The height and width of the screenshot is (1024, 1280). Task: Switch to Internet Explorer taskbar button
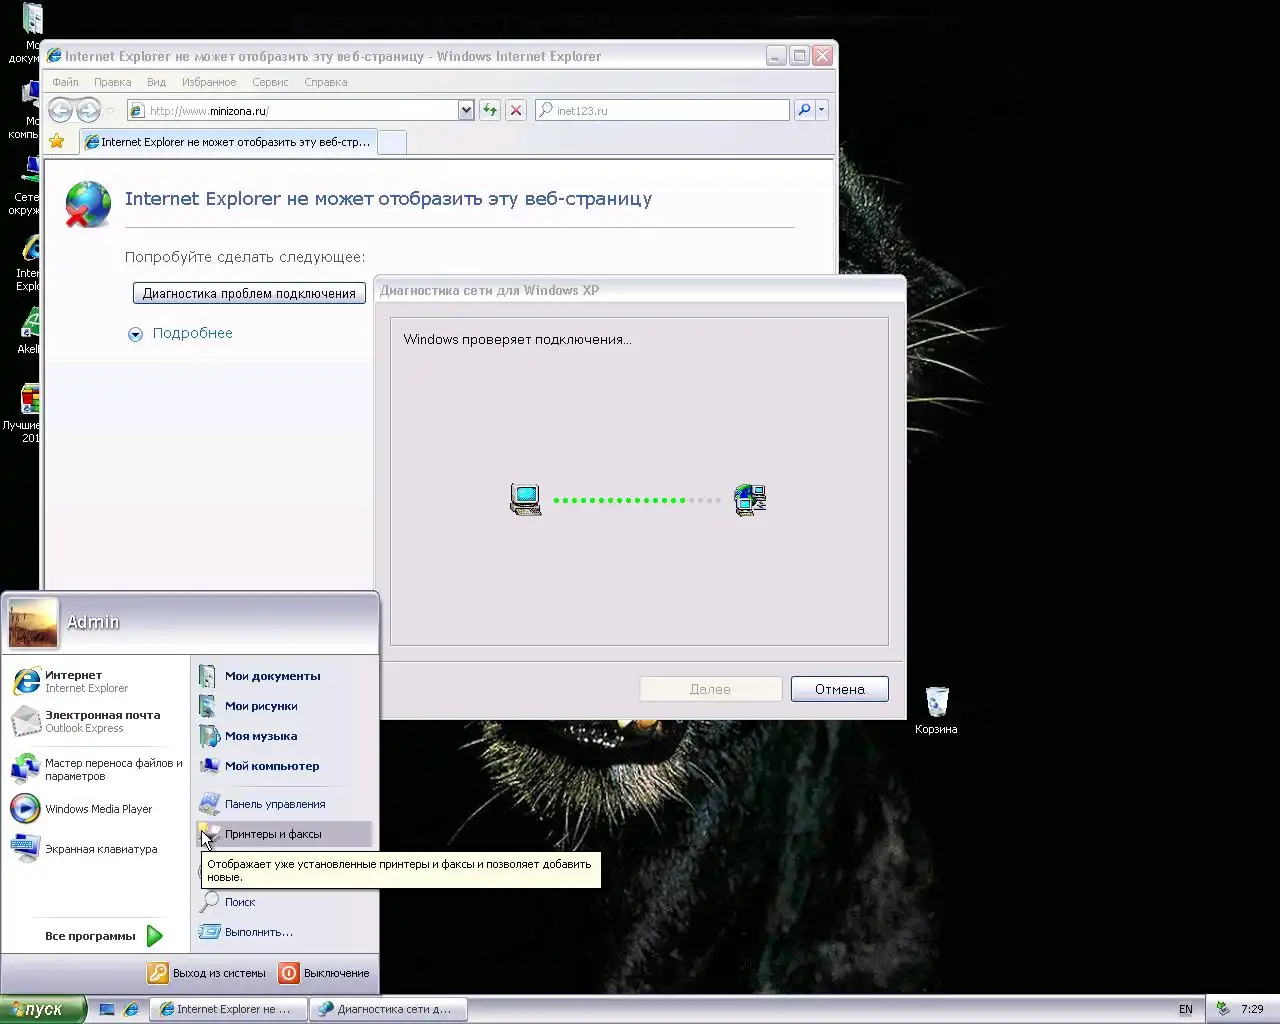[228, 1009]
